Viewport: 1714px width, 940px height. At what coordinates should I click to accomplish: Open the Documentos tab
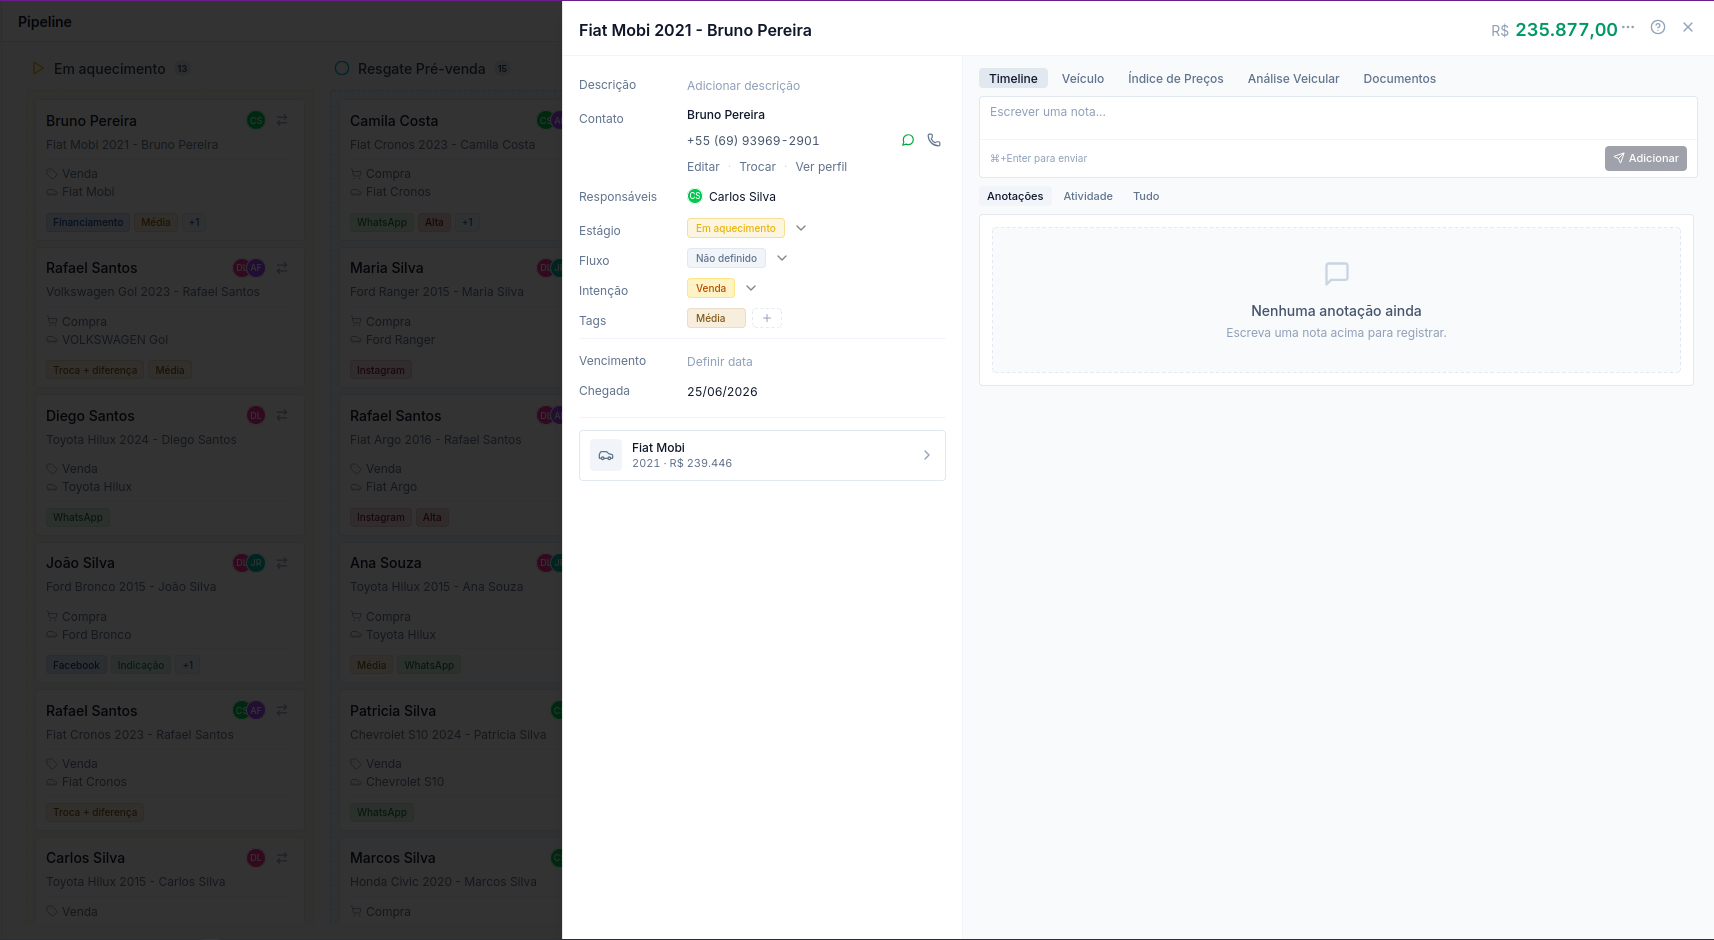coord(1399,79)
